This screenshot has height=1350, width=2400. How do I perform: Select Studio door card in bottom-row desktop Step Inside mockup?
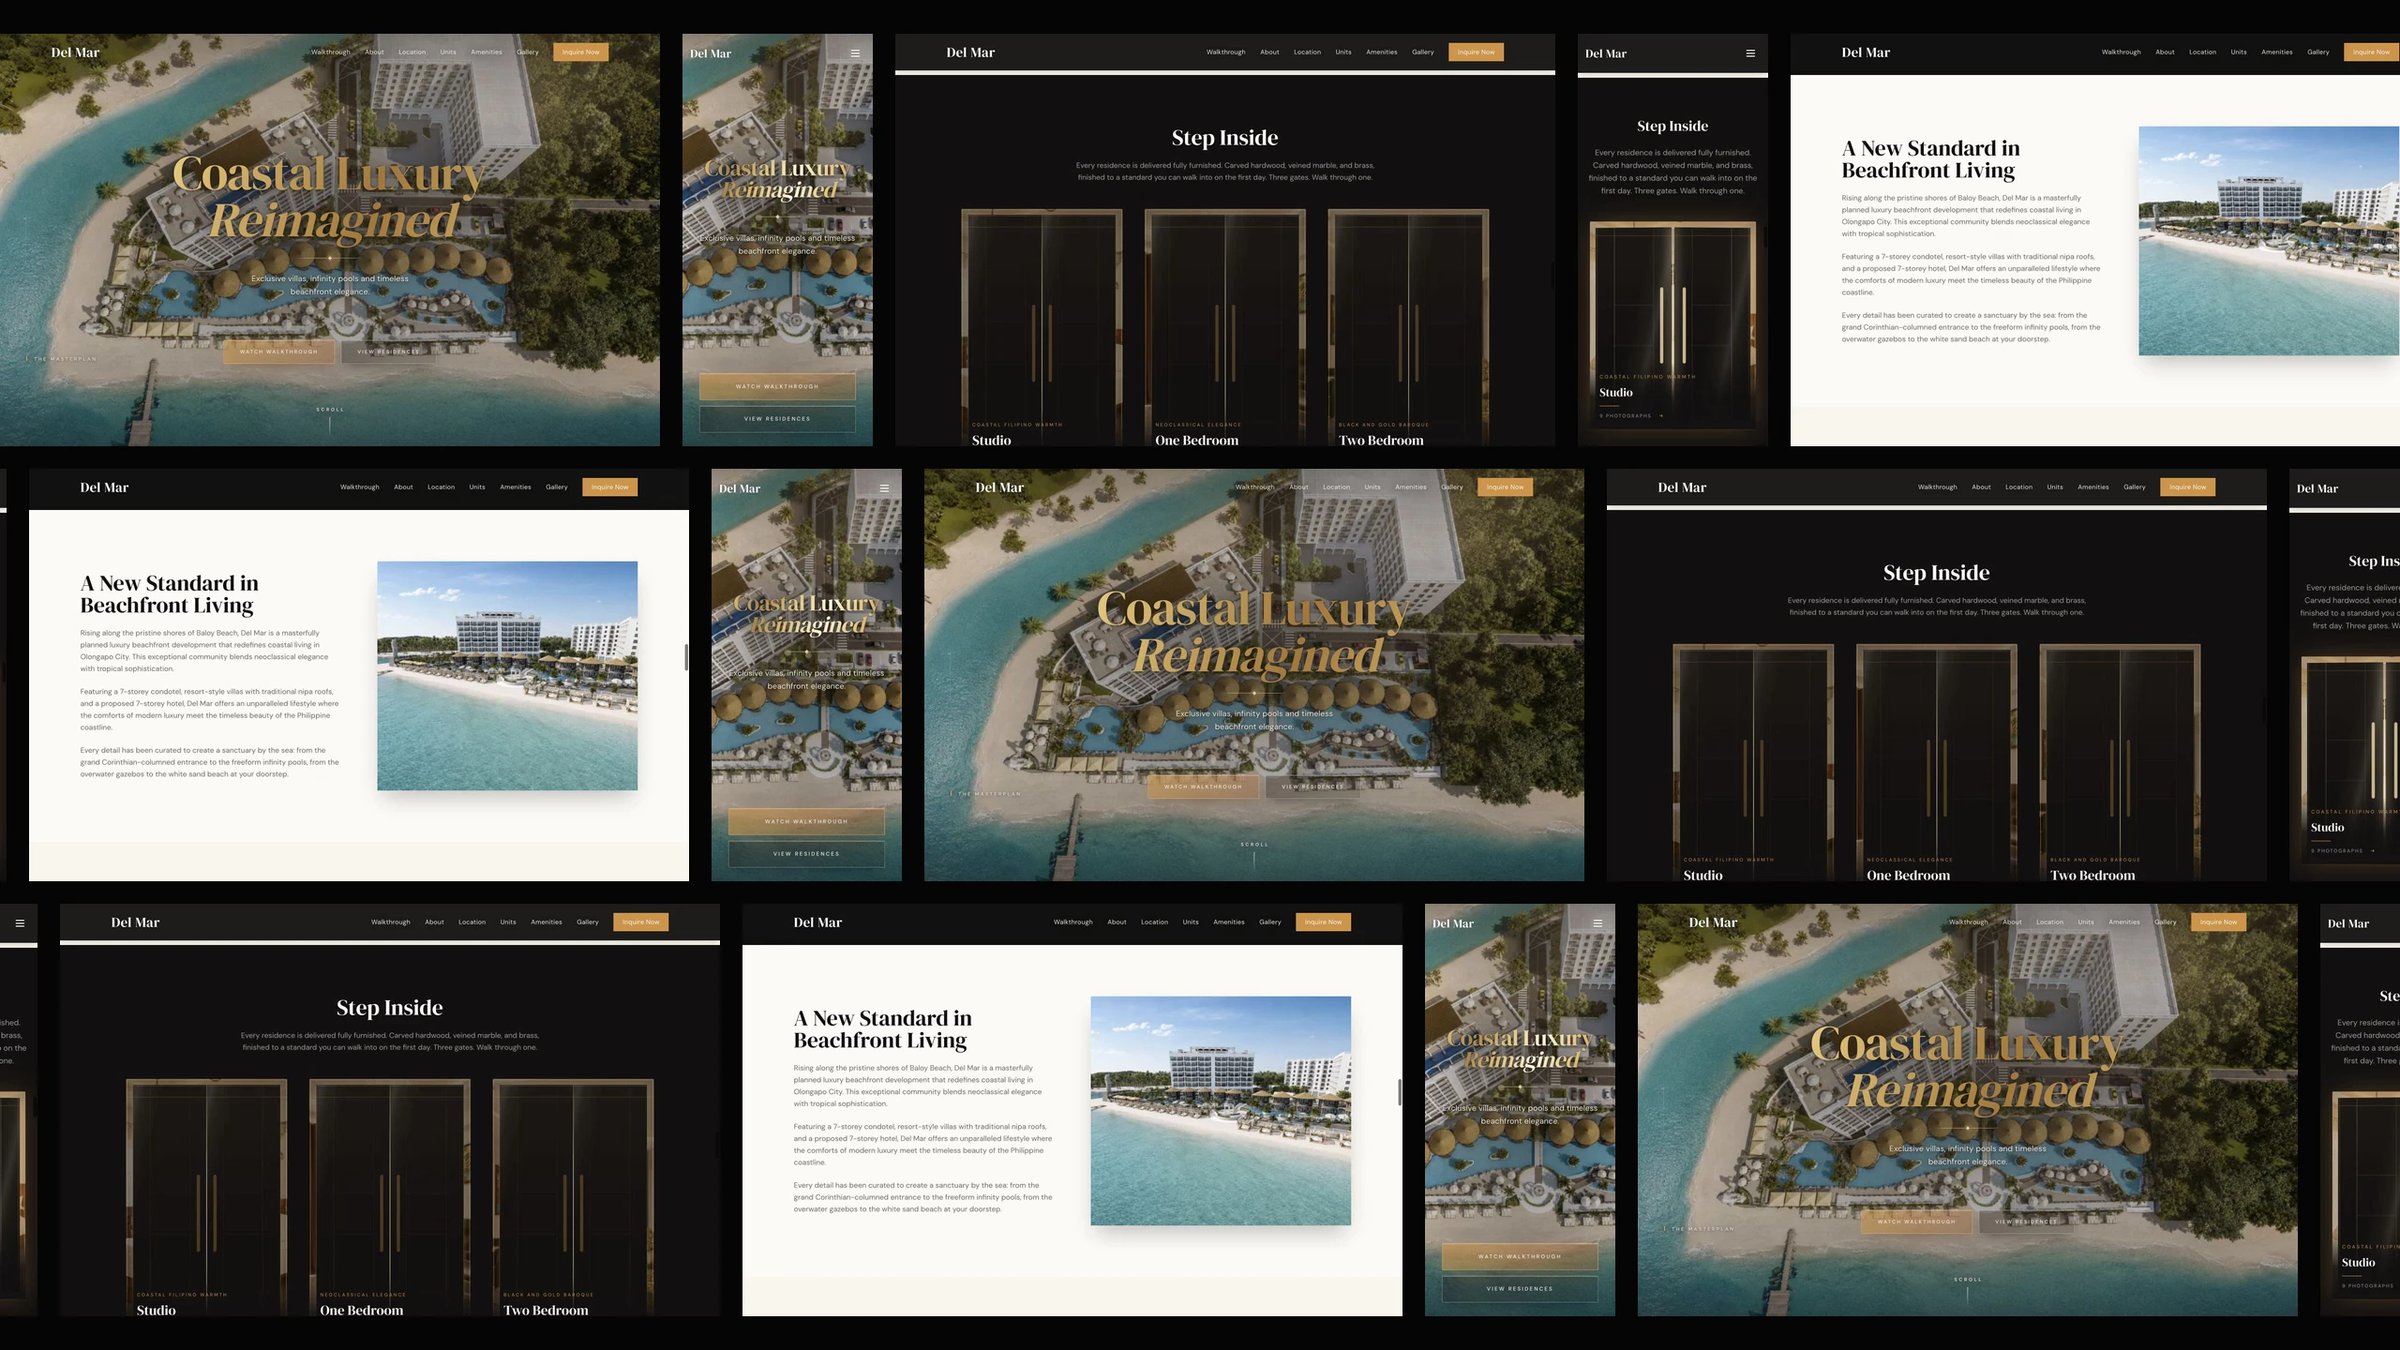(206, 1198)
